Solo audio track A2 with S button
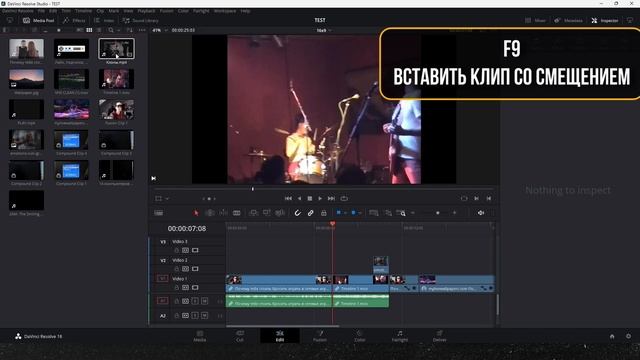This screenshot has width=640, height=360. click(195, 316)
